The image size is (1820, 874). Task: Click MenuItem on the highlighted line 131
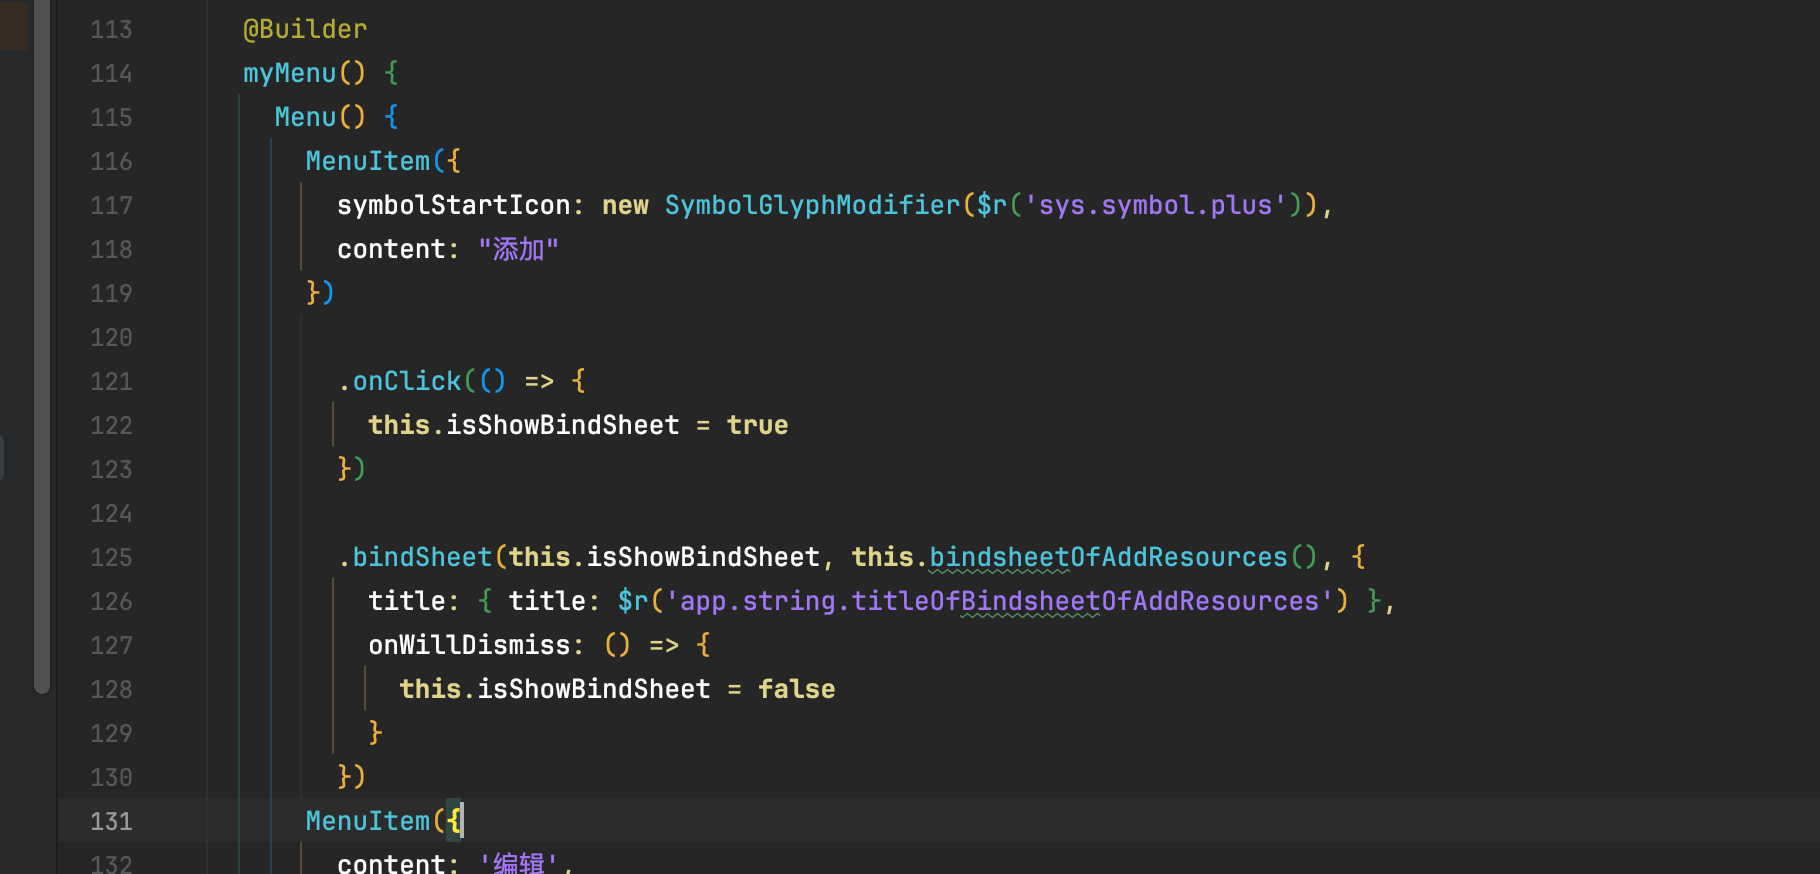point(367,822)
